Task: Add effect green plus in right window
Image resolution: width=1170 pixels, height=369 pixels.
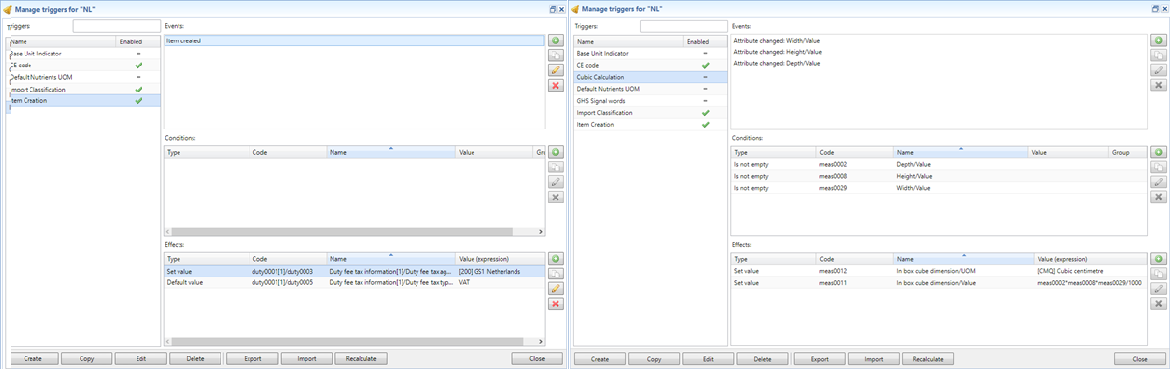Action: (x=1158, y=258)
